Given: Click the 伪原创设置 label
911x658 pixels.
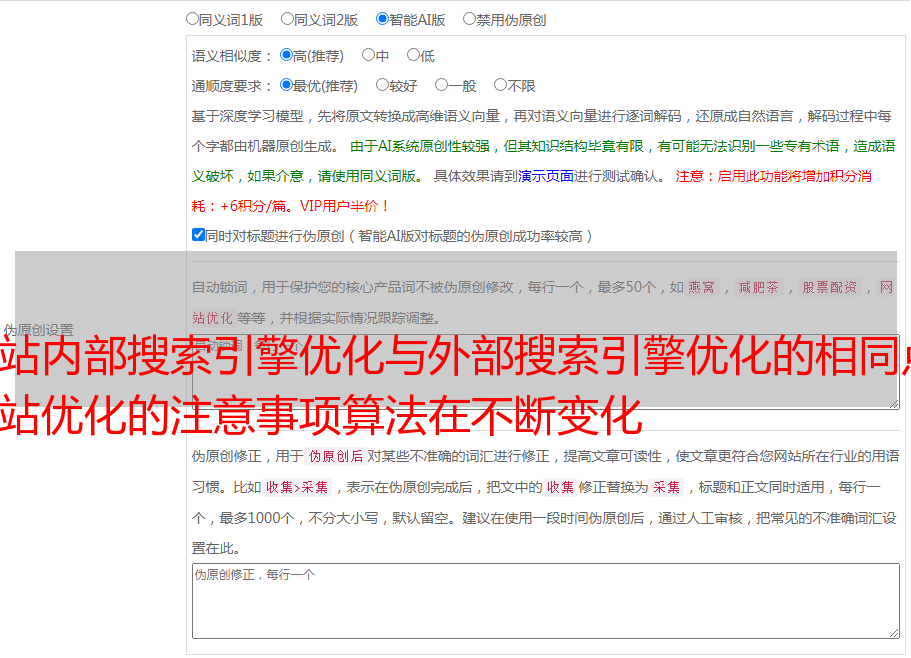Looking at the screenshot, I should click(38, 330).
